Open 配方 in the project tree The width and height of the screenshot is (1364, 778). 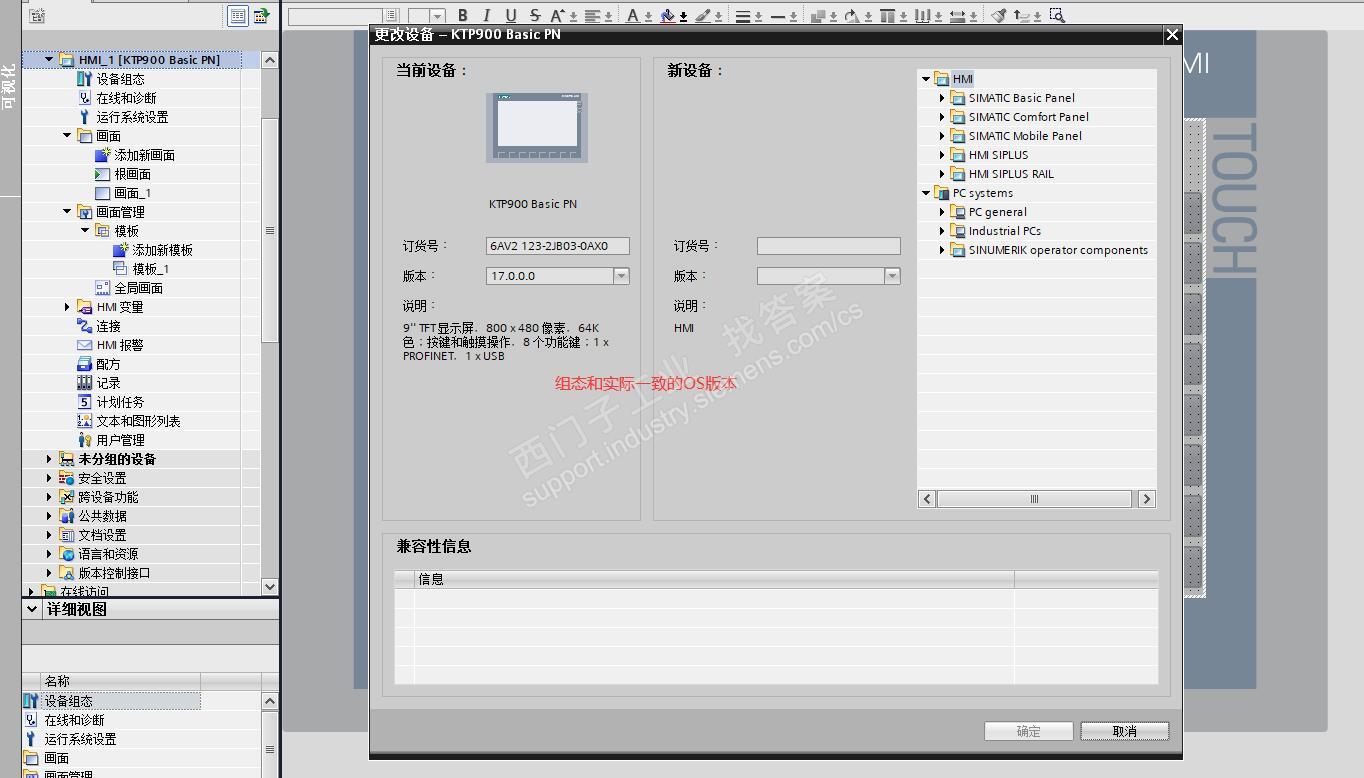[108, 364]
